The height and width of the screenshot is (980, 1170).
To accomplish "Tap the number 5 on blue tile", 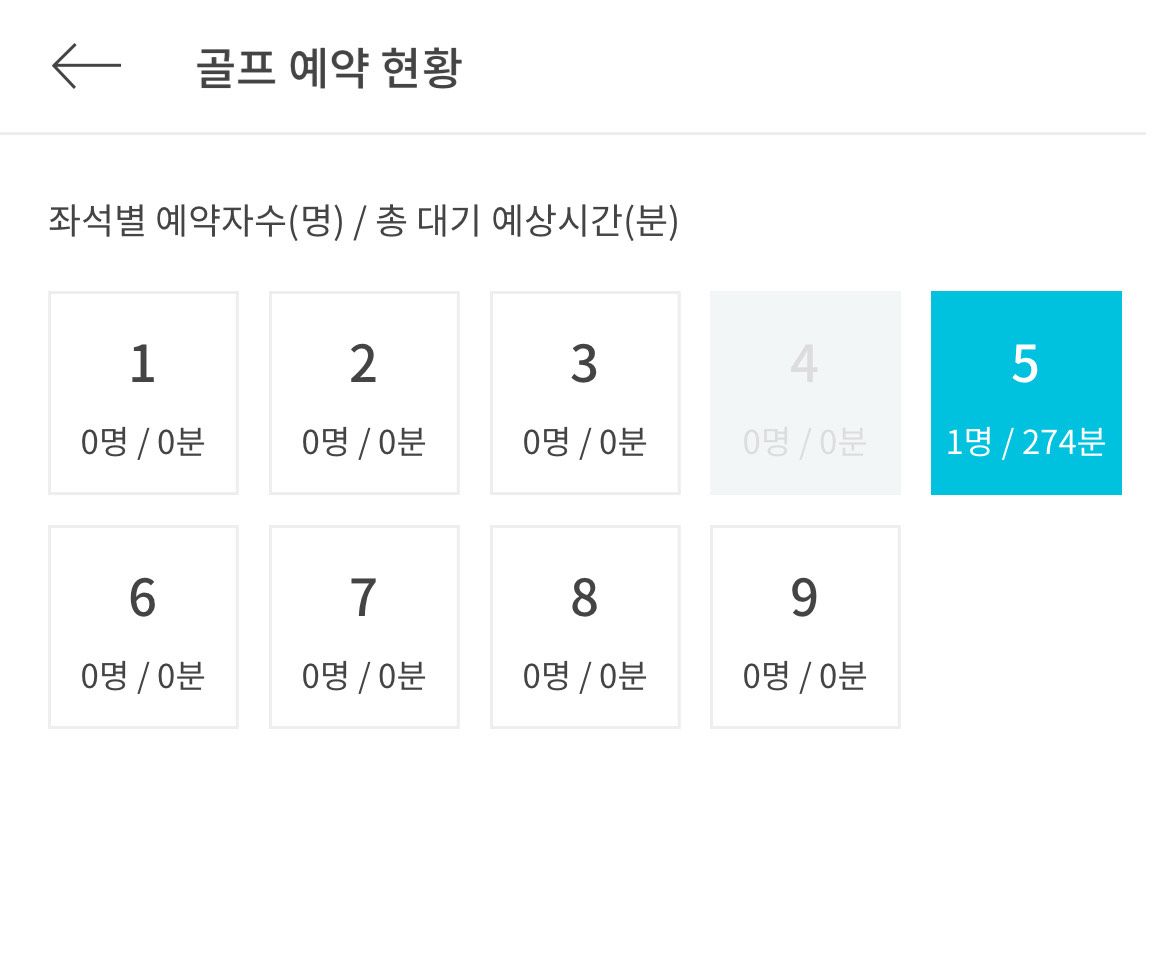I will [x=1025, y=364].
